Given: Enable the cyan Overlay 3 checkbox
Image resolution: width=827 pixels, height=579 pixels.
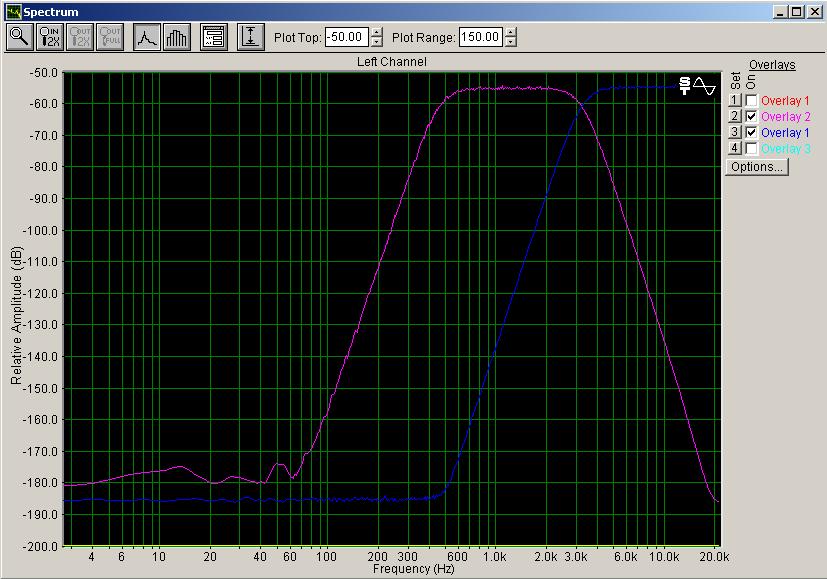Looking at the screenshot, I should 752,149.
